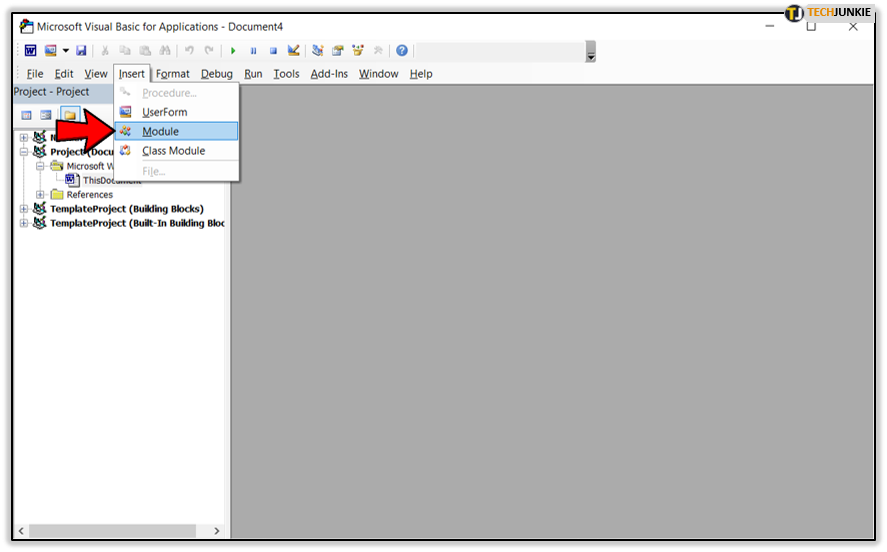The image size is (887, 552).
Task: Collapse the Project (Document4) tree node
Action: pos(24,152)
